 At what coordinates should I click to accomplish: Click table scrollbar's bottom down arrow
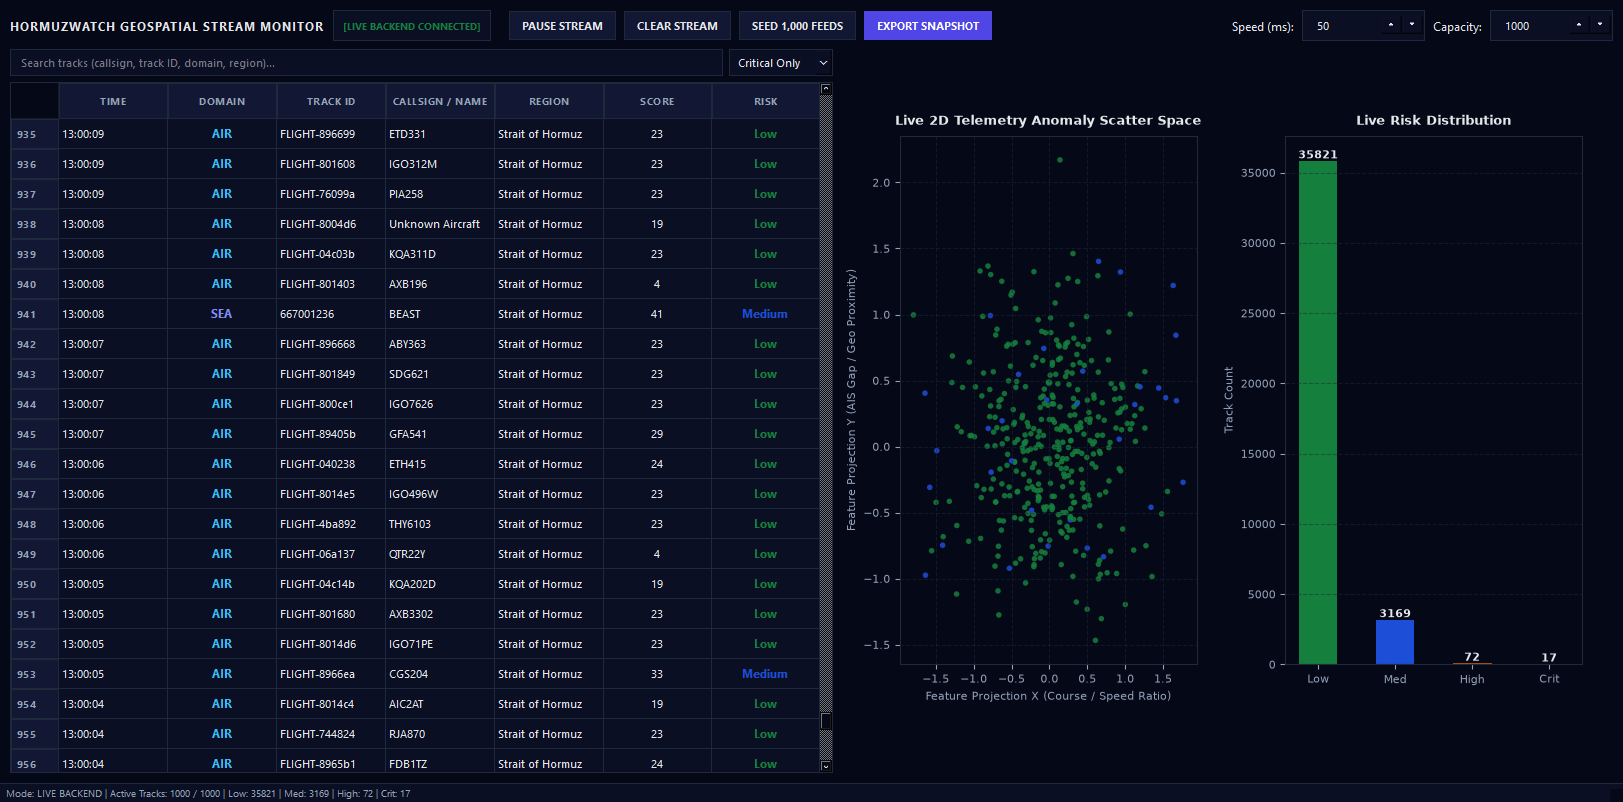826,766
